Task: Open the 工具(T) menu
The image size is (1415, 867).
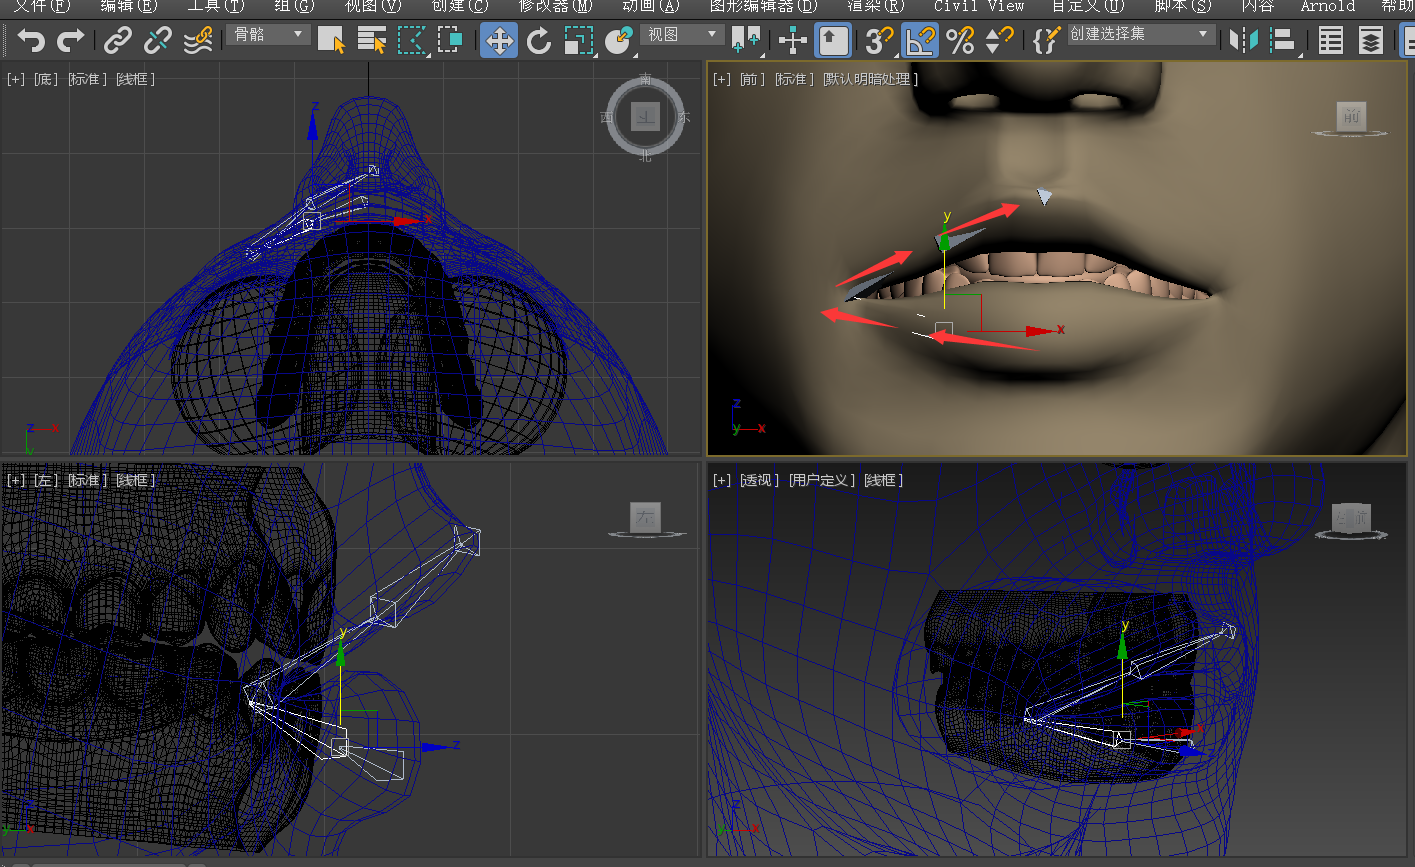Action: (x=215, y=6)
